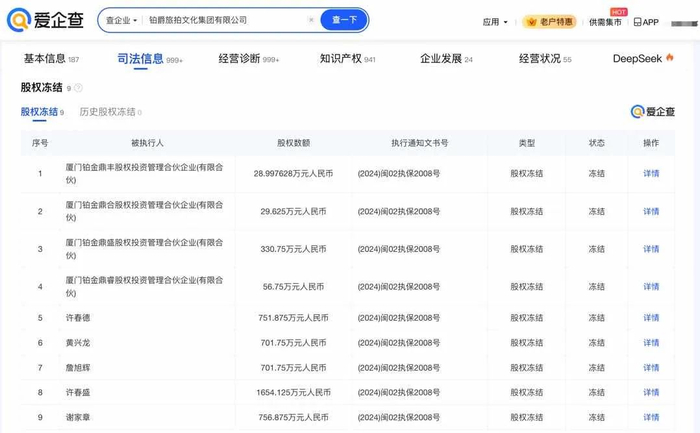This screenshot has width=700, height=433.
Task: Click the 序号 column header
Action: 40,143
